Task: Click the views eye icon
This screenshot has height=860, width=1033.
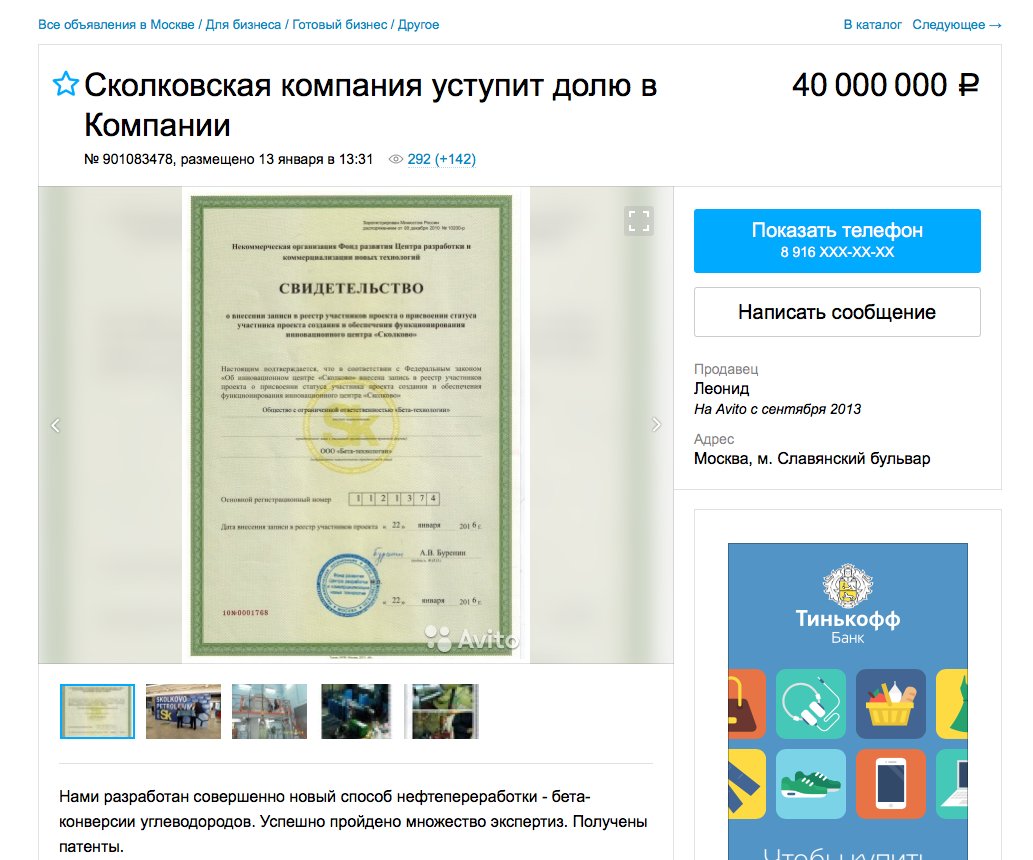Action: tap(395, 159)
